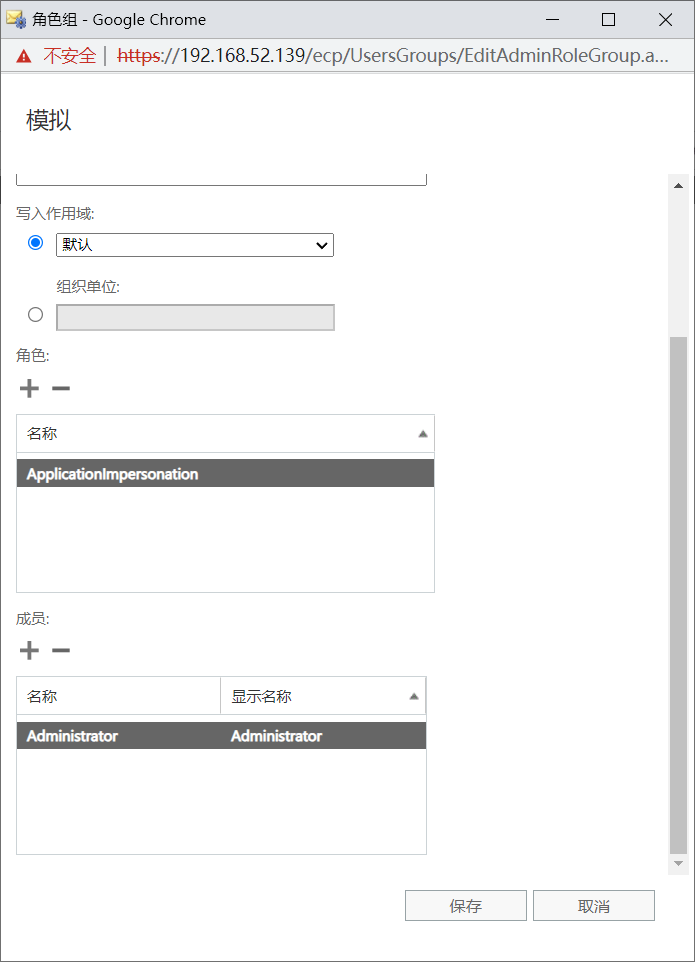Click the minus icon to remove selected member
The image size is (695, 962).
(61, 651)
